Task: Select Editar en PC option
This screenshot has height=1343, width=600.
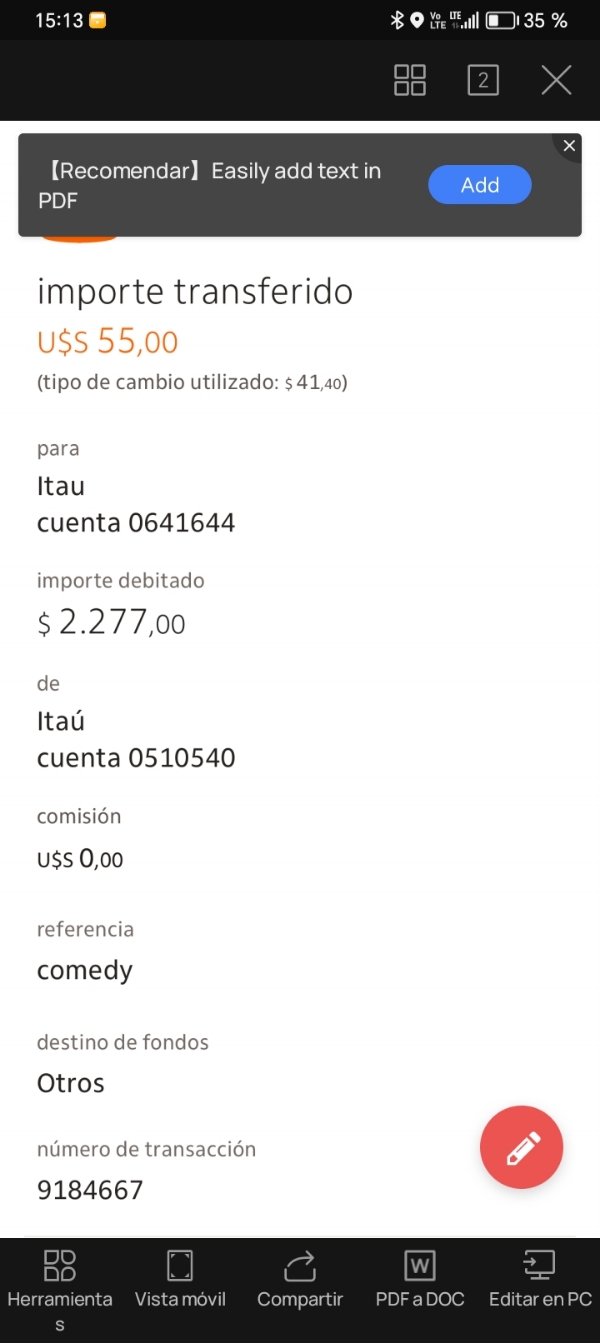Action: 540,1280
